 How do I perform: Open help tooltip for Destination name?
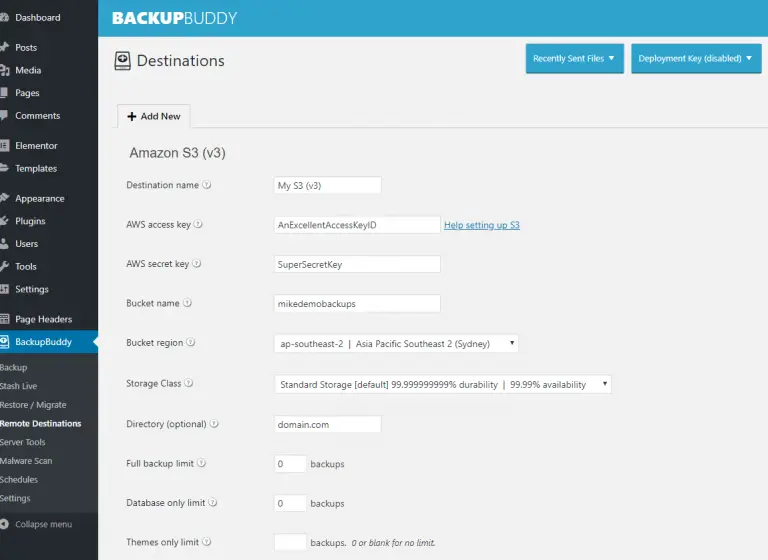[207, 185]
